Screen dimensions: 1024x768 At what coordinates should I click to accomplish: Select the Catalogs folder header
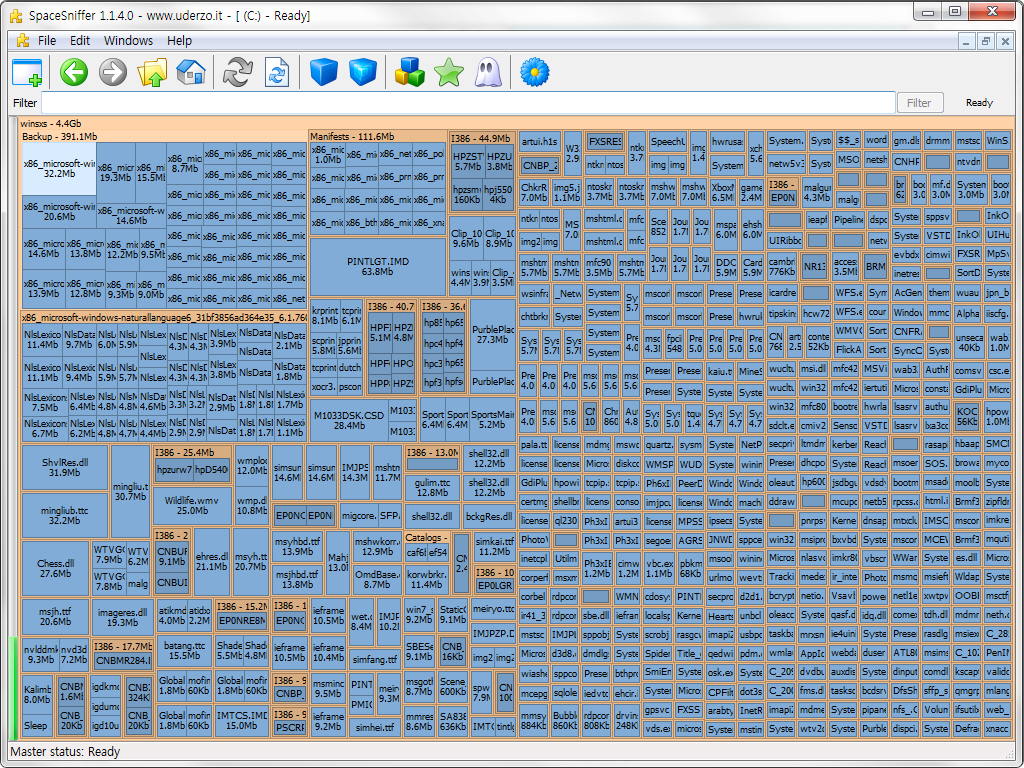click(426, 537)
